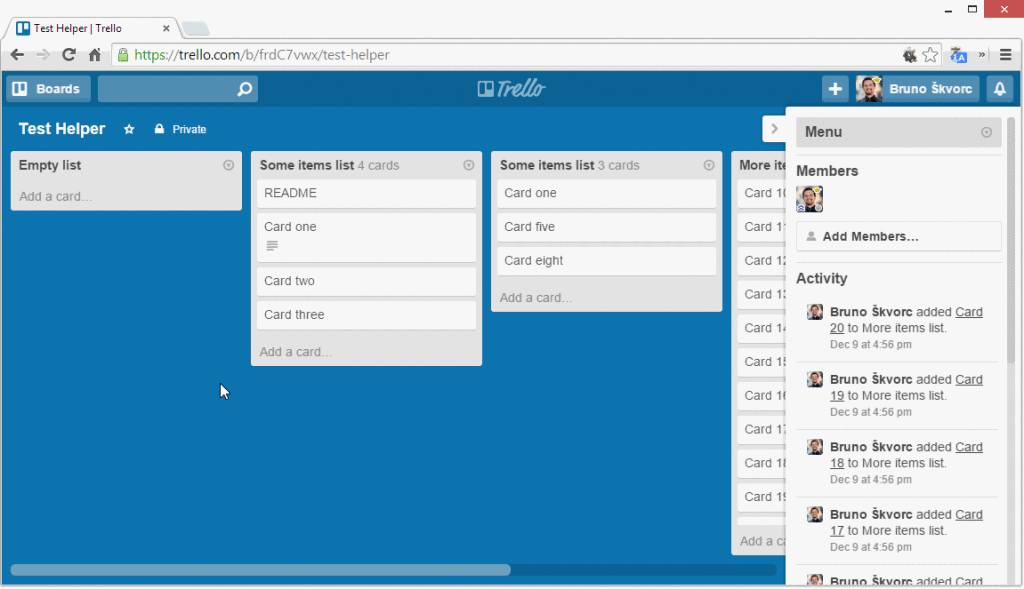
Task: Open the options menu for Some items list
Action: click(x=469, y=165)
